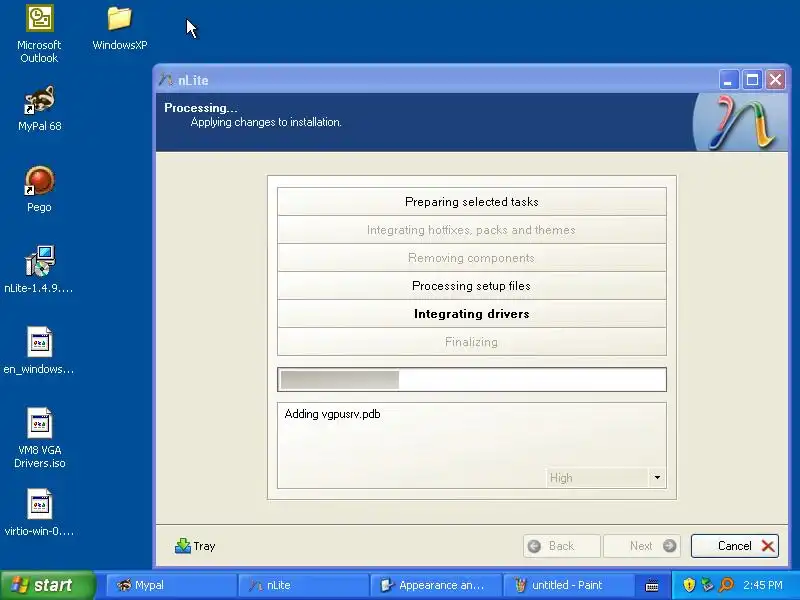Click the nLite logo in header banner
This screenshot has width=800, height=600.
tap(741, 122)
